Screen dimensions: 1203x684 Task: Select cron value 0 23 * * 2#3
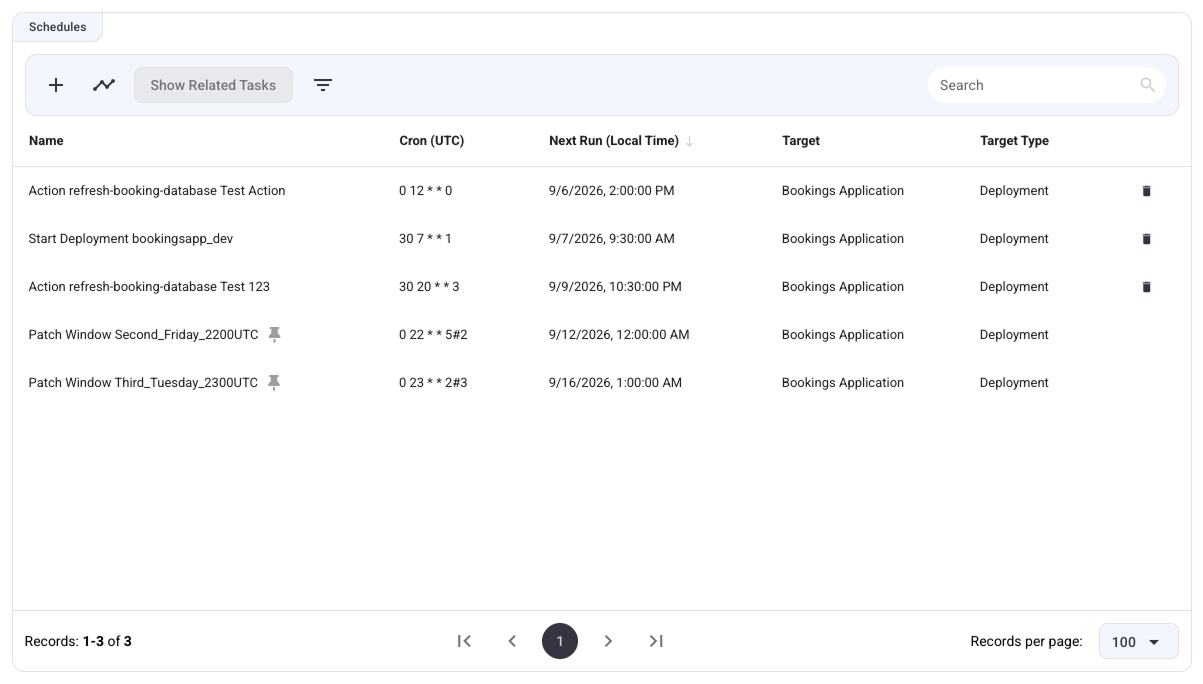(x=433, y=383)
